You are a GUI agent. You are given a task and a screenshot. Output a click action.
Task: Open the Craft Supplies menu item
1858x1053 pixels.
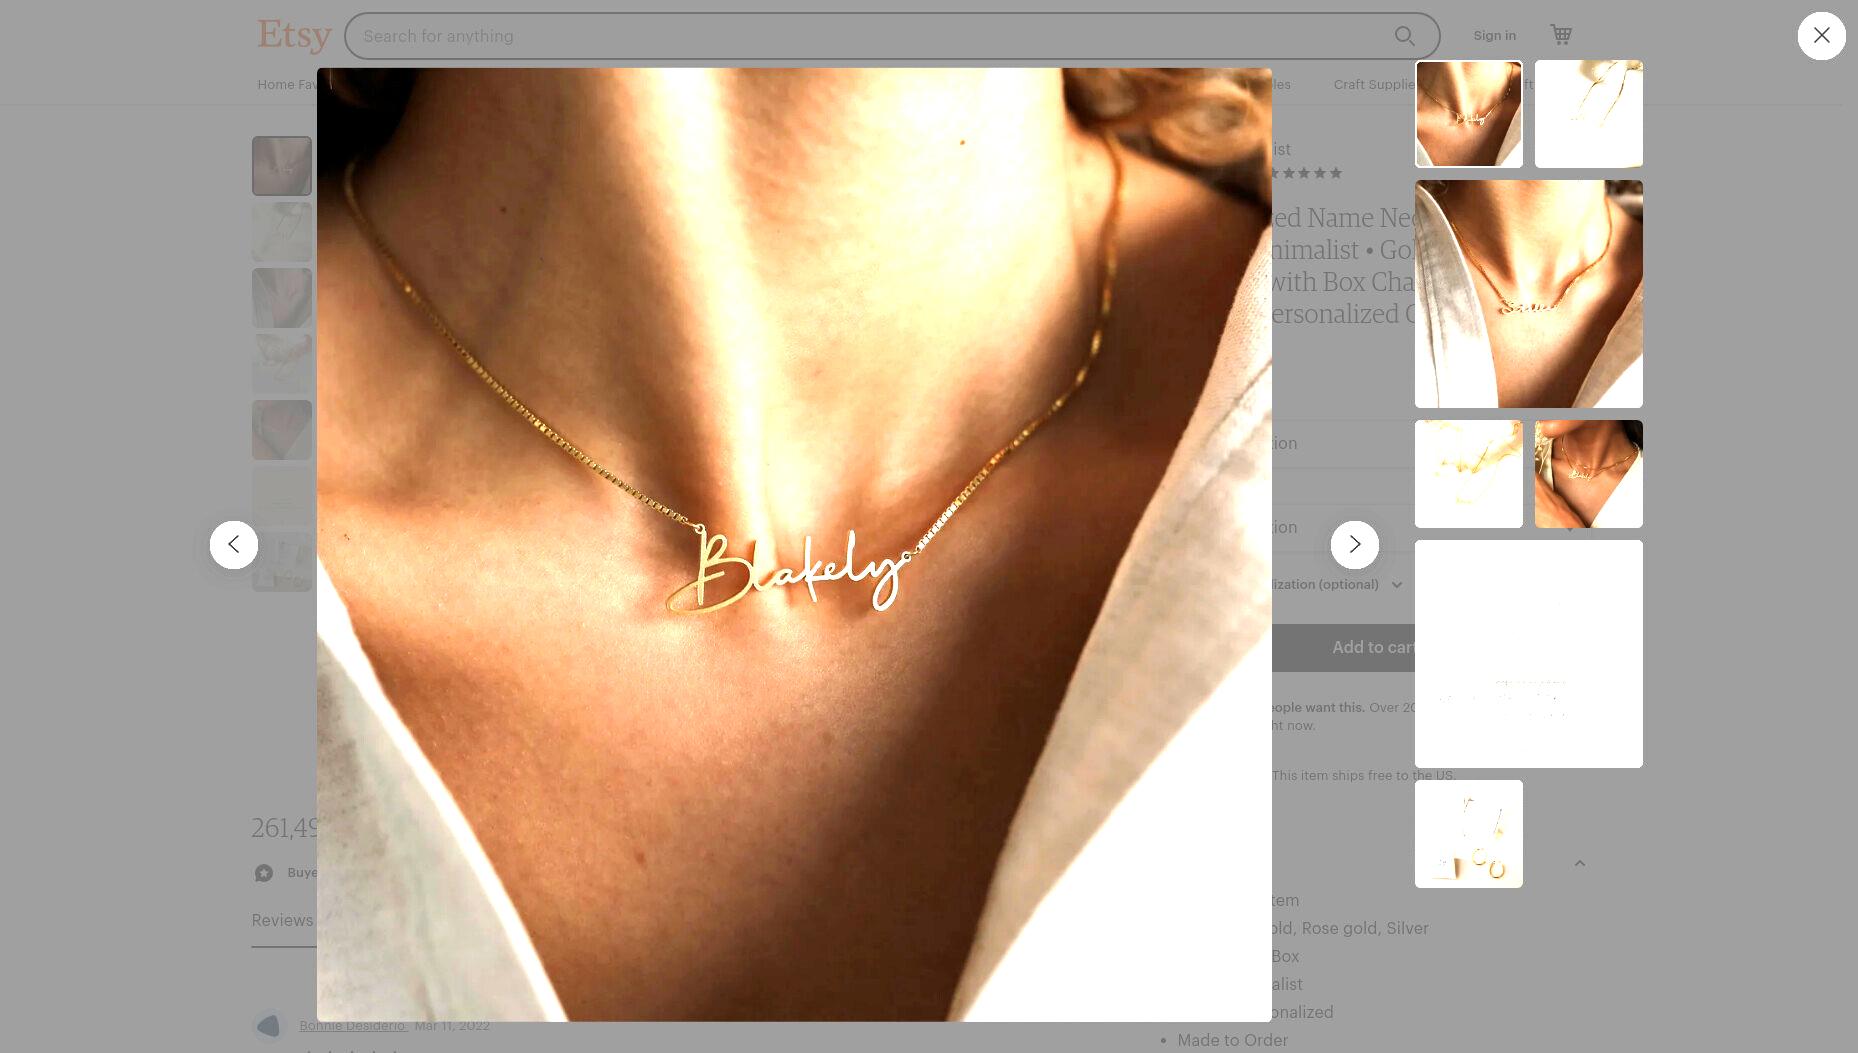click(x=1373, y=85)
